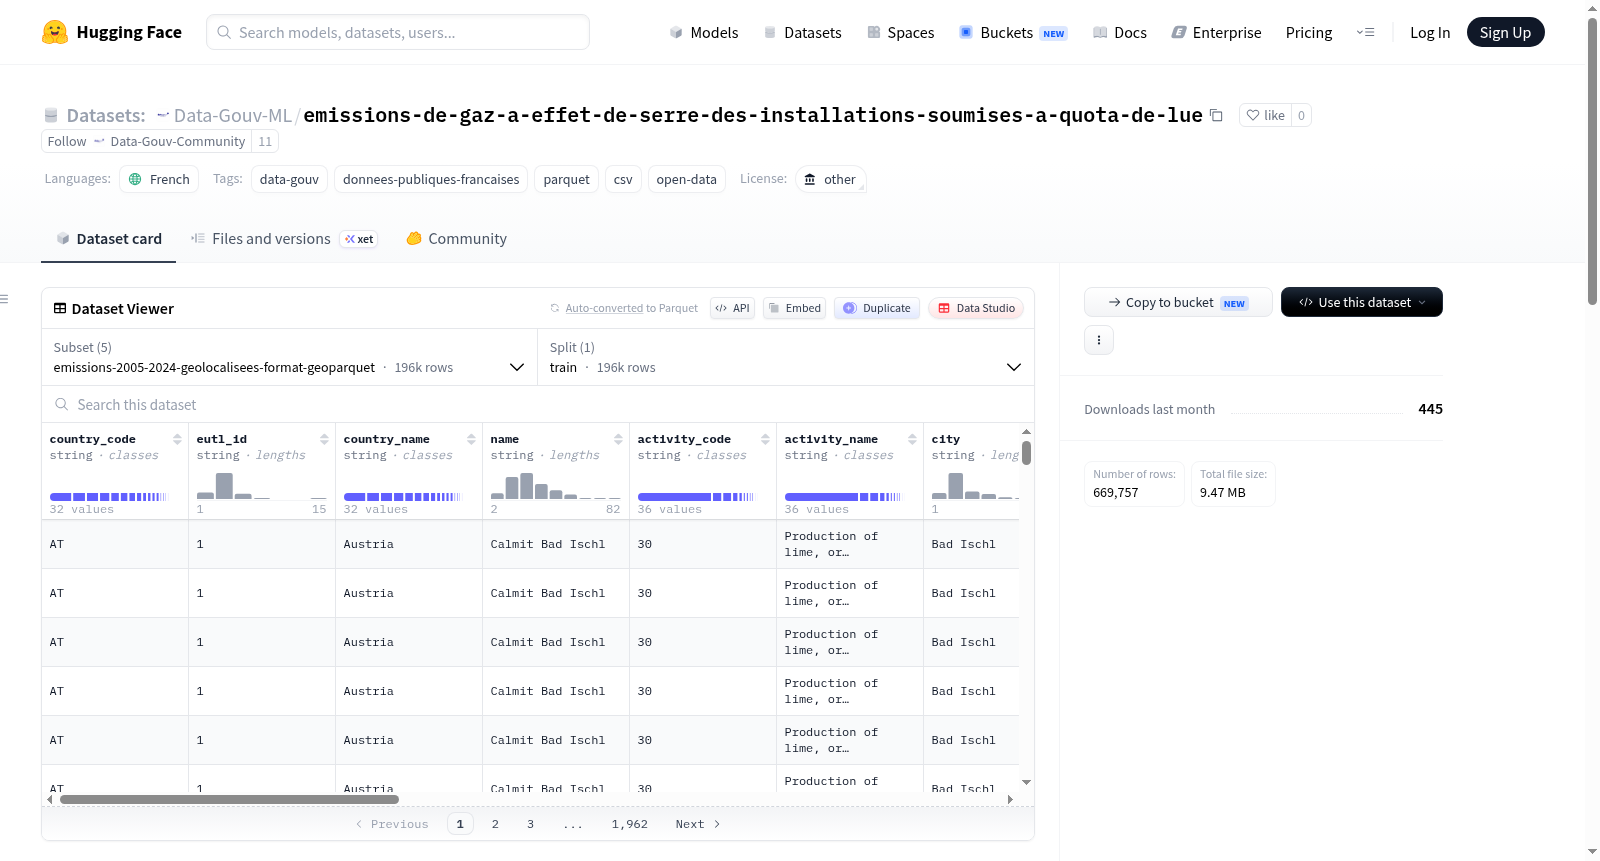Click the xet badge on Files tab

[358, 239]
